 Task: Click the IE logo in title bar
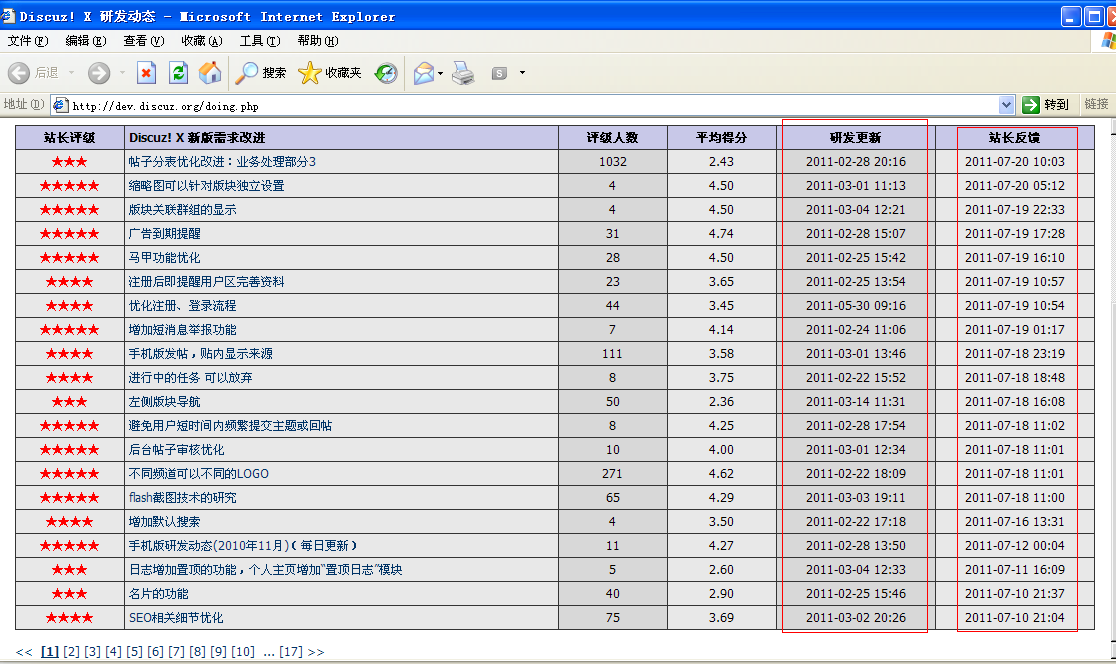[x=8, y=15]
